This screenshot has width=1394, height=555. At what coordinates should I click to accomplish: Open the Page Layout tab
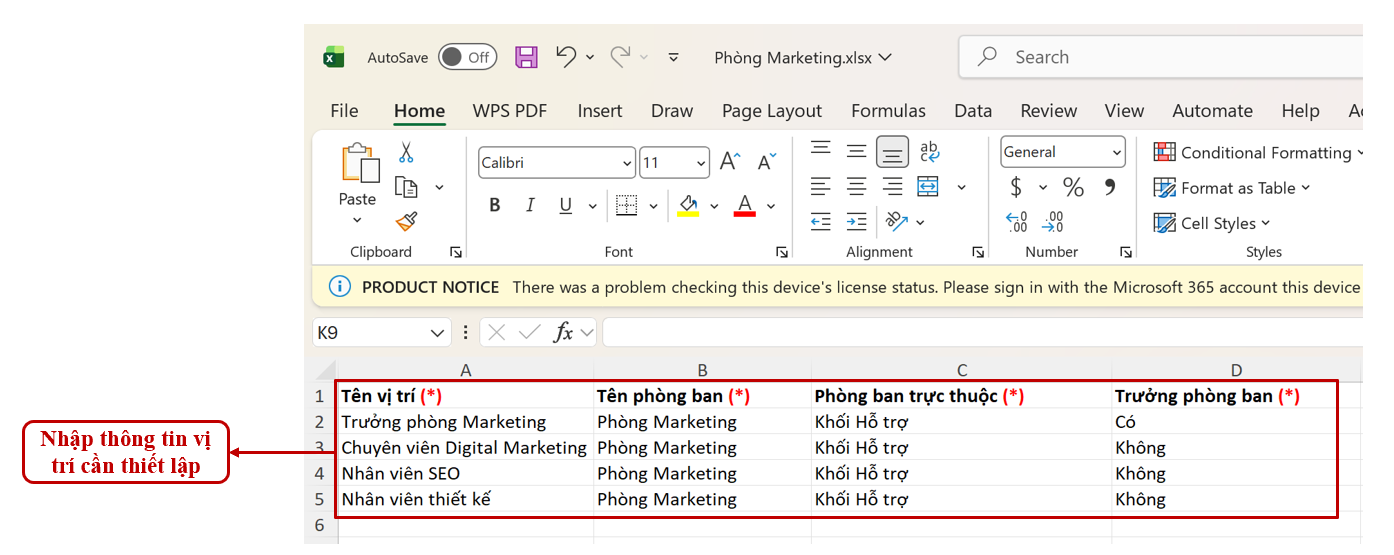coord(771,111)
